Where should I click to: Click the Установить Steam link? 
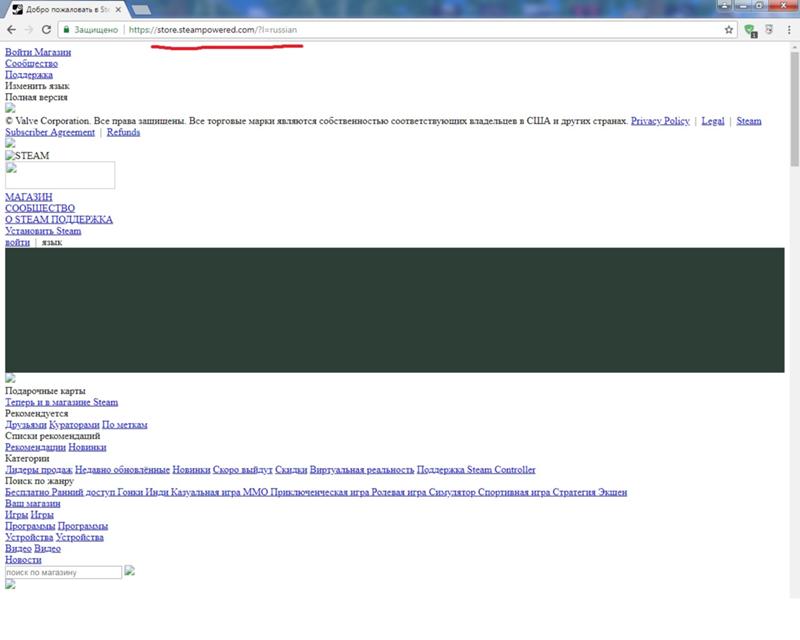[x=43, y=231]
